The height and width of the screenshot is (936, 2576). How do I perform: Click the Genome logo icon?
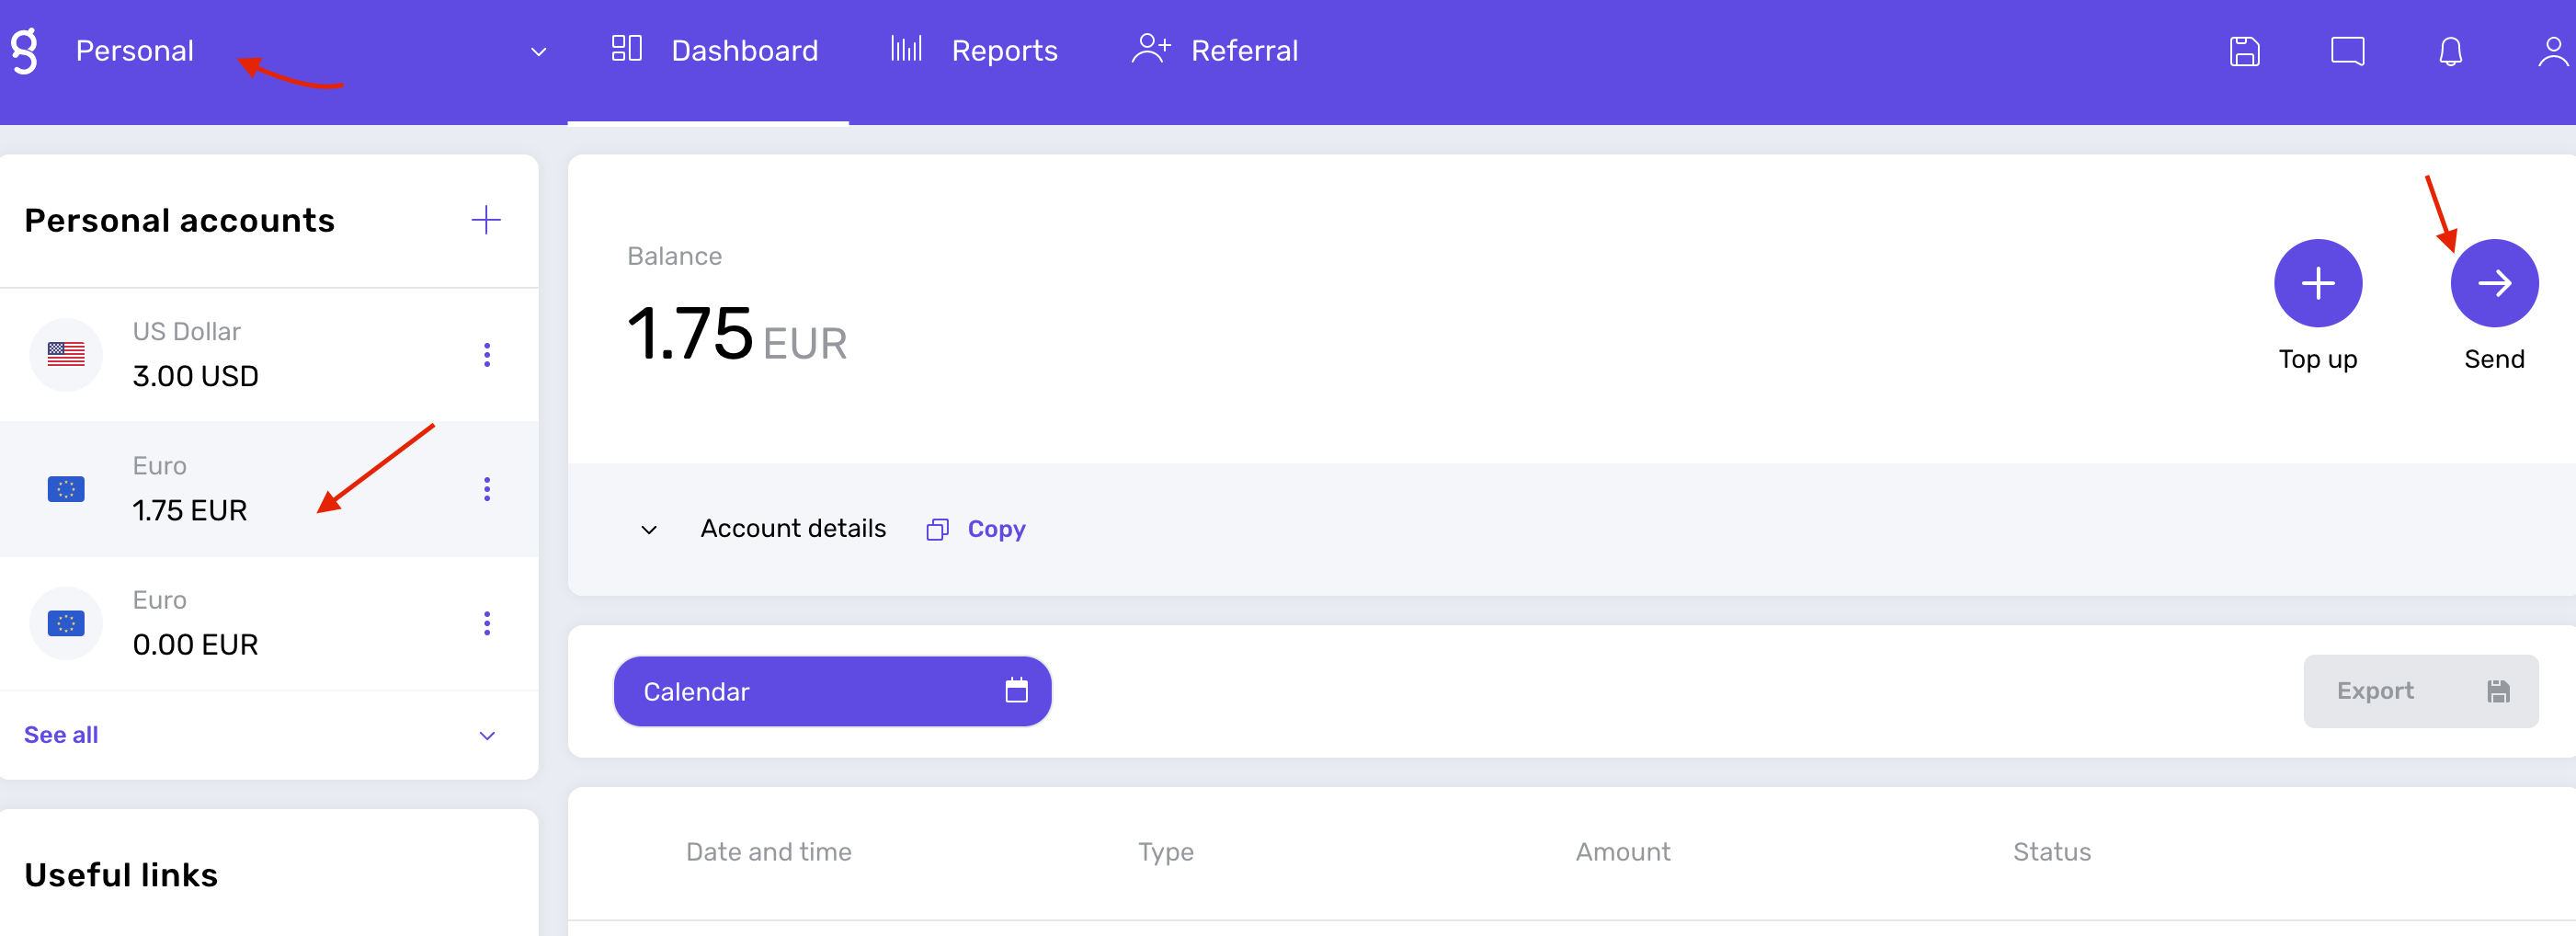tap(25, 51)
